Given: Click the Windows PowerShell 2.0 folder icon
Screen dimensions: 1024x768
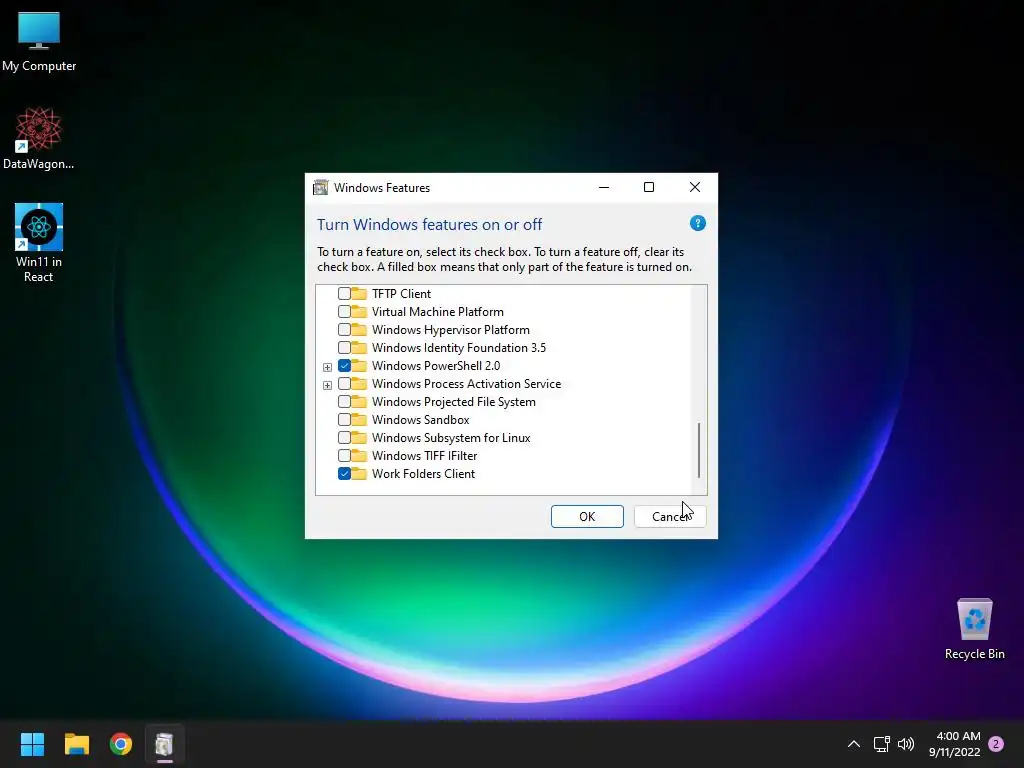Looking at the screenshot, I should pos(359,365).
